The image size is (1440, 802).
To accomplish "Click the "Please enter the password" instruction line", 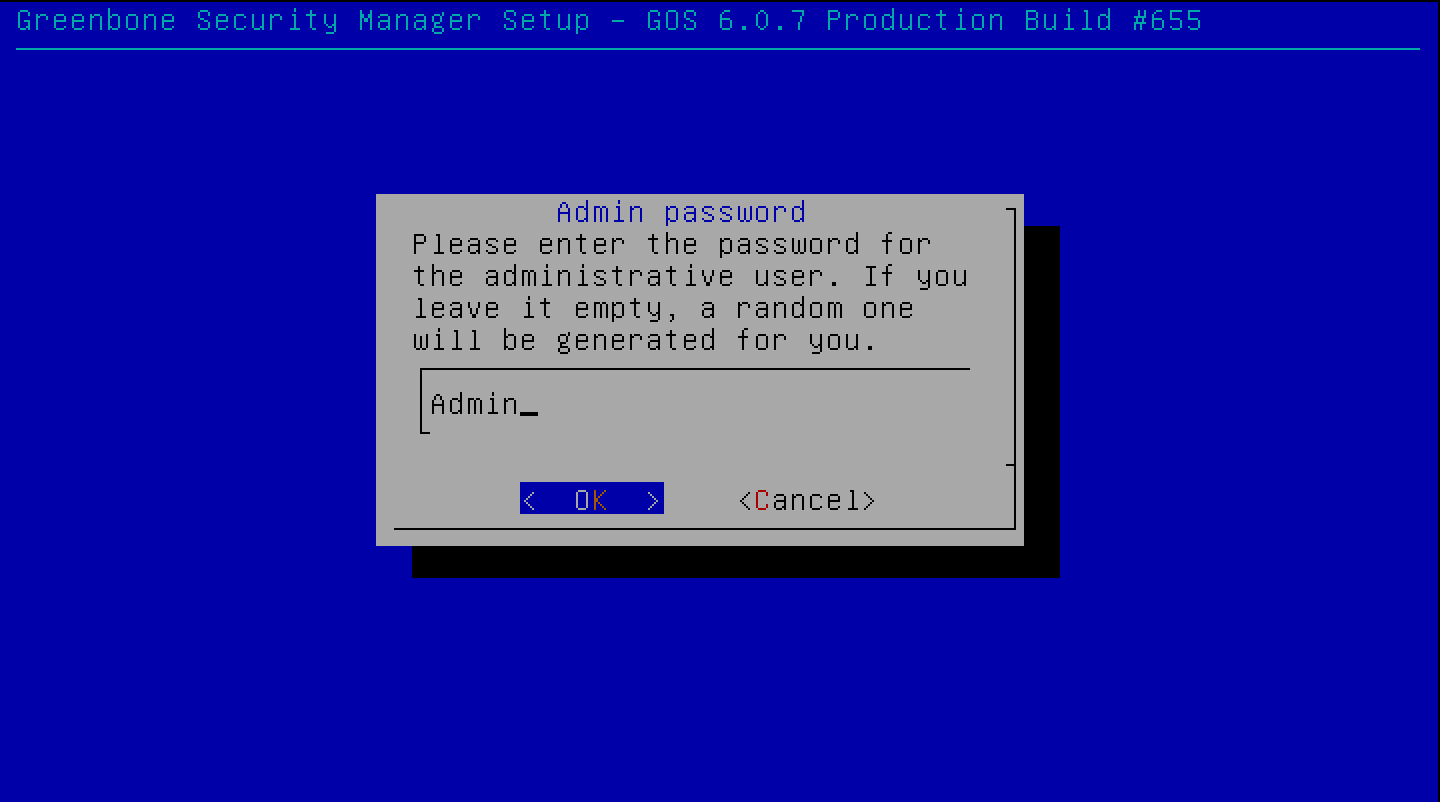I will (x=672, y=244).
